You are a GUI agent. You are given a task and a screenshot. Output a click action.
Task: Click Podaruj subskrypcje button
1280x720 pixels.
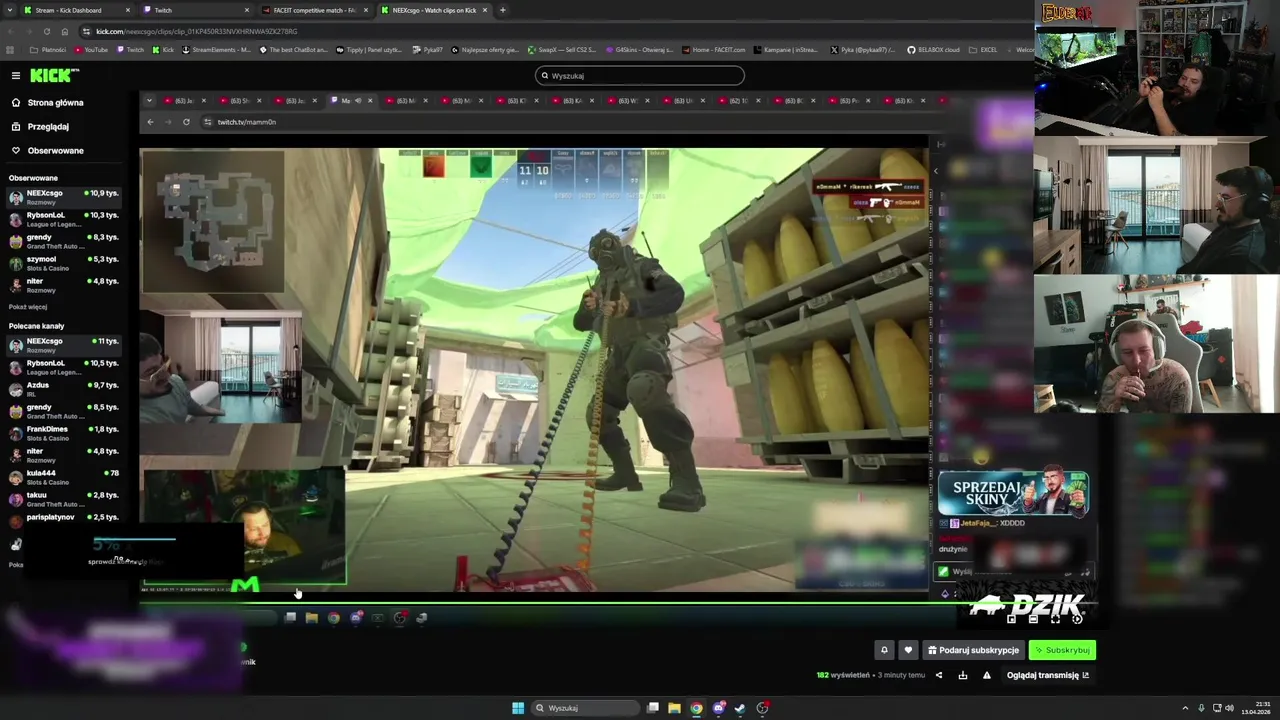coord(973,650)
